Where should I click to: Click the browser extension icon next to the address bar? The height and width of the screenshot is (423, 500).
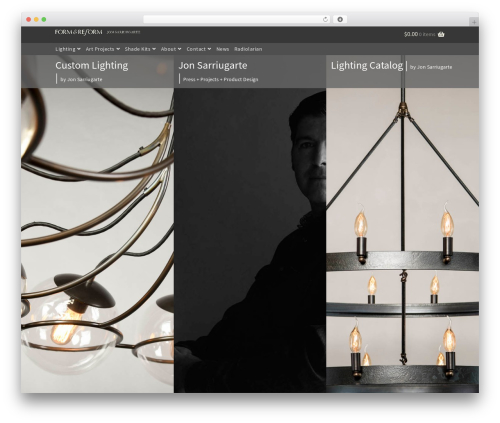pyautogui.click(x=340, y=19)
